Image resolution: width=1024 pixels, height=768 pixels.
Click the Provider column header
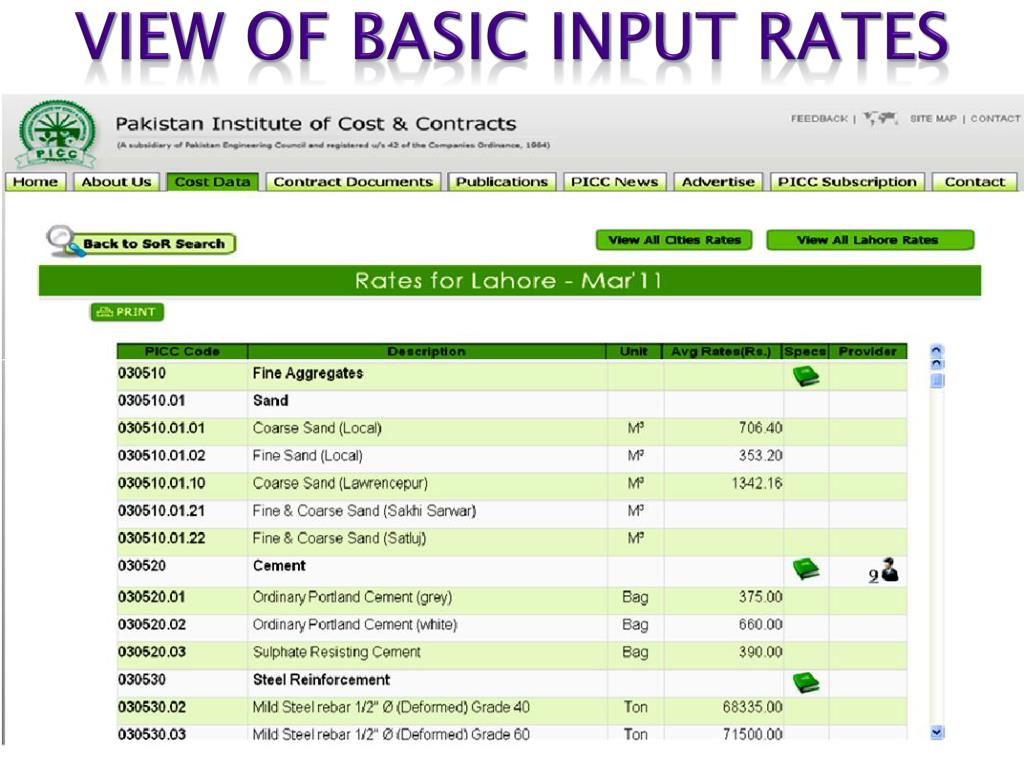868,351
